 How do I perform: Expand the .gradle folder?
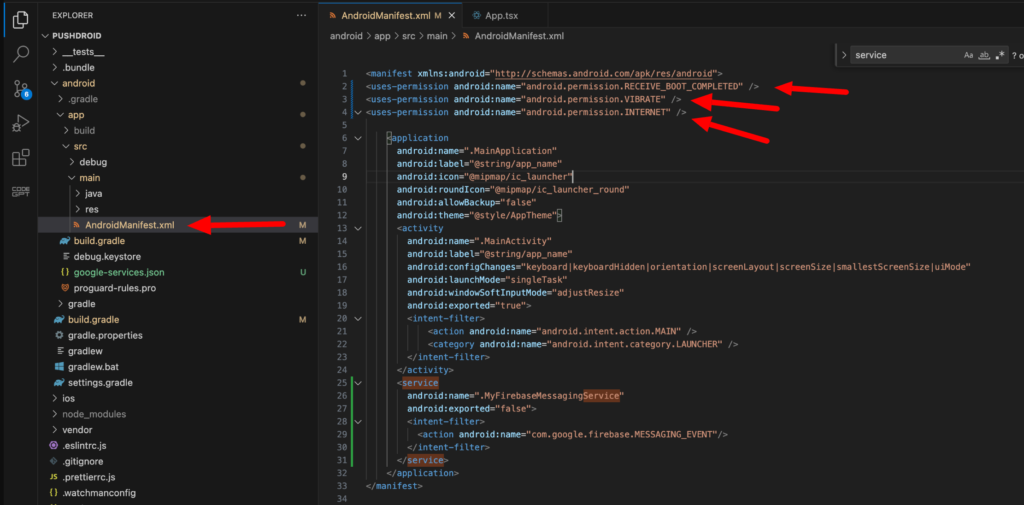tap(61, 99)
